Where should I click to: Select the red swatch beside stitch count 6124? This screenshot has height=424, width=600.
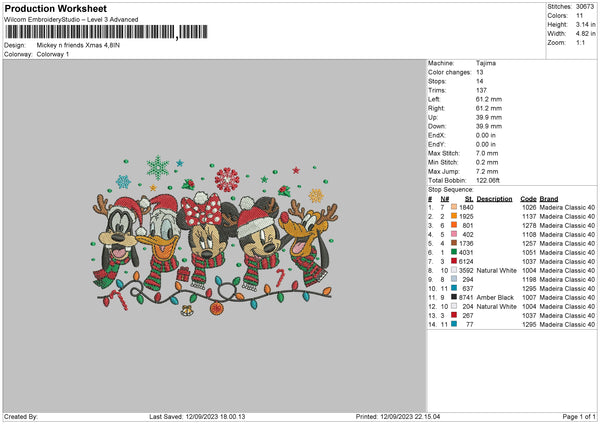coord(454,261)
